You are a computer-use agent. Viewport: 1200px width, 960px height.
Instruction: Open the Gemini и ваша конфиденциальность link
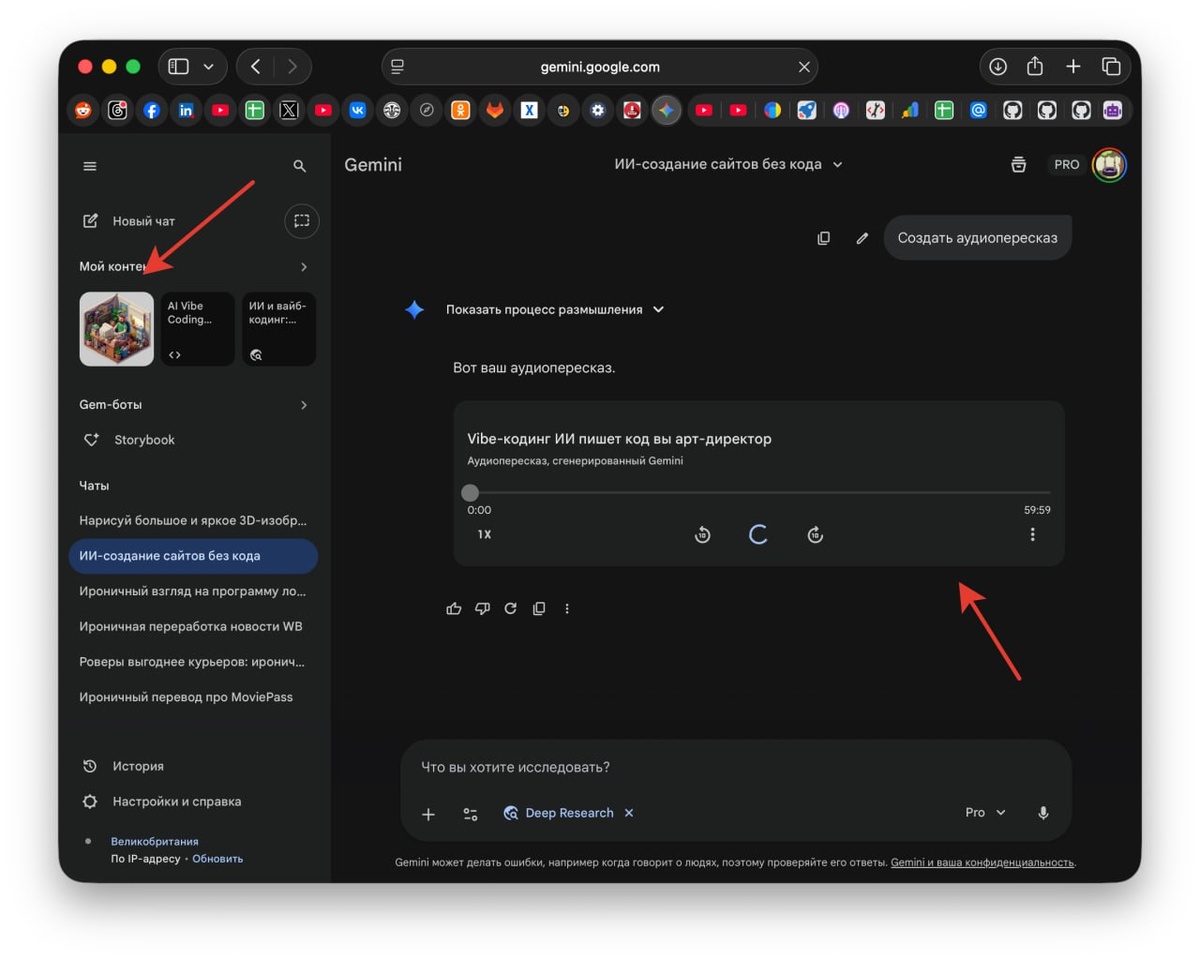pos(982,862)
